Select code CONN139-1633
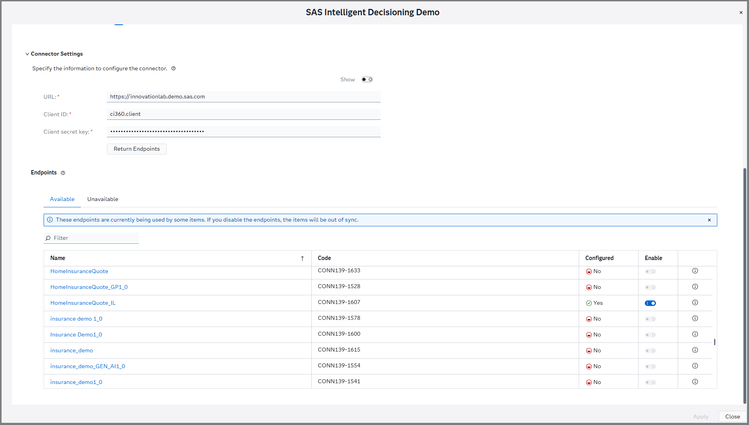Image resolution: width=749 pixels, height=425 pixels. [339, 271]
